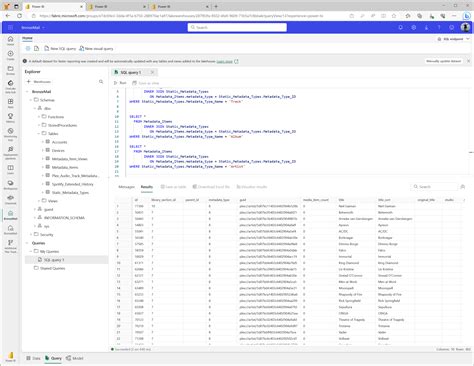
Task: Select the Metadata_Items table
Action: [65, 167]
